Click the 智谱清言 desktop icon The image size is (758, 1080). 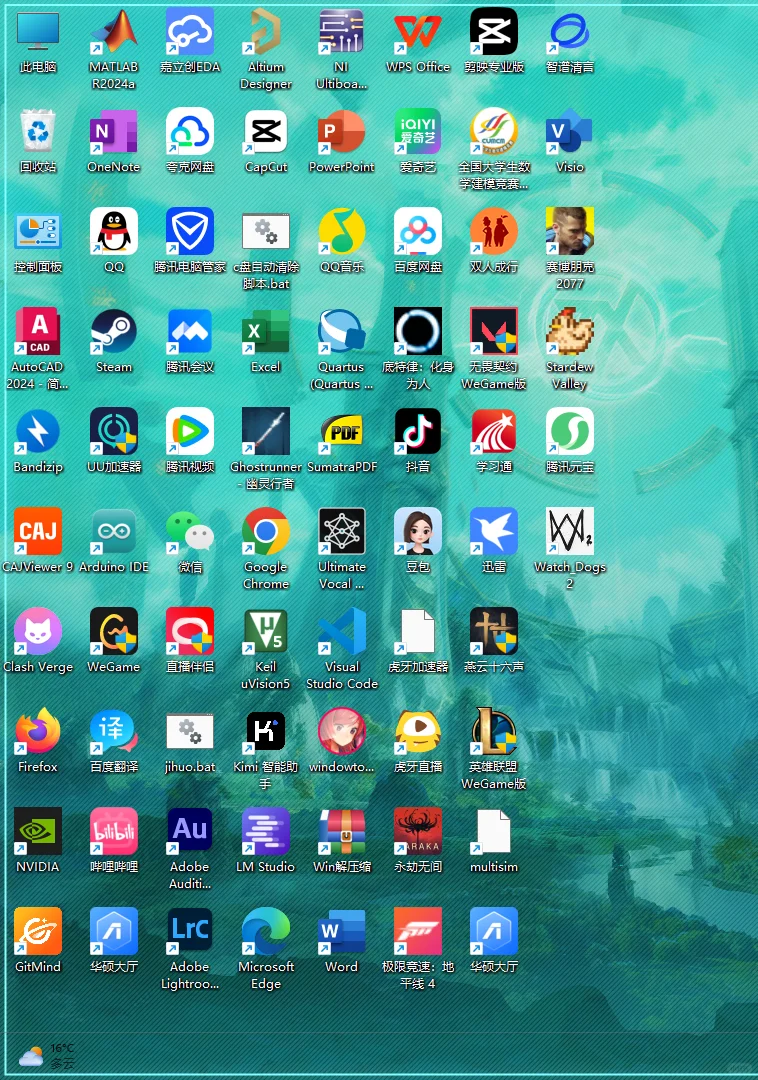point(569,32)
